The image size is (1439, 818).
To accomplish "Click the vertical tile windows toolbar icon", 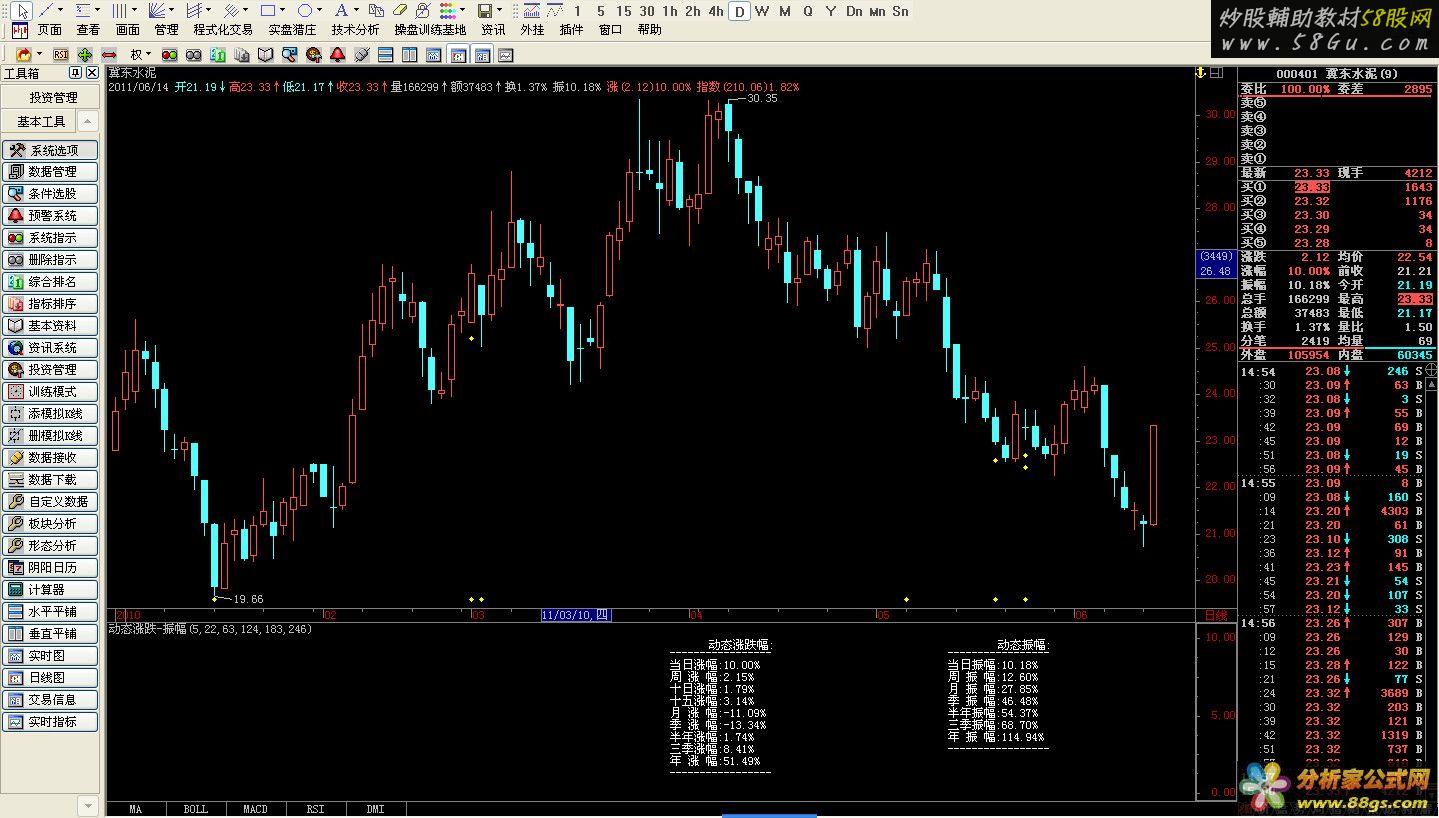I will [x=409, y=55].
